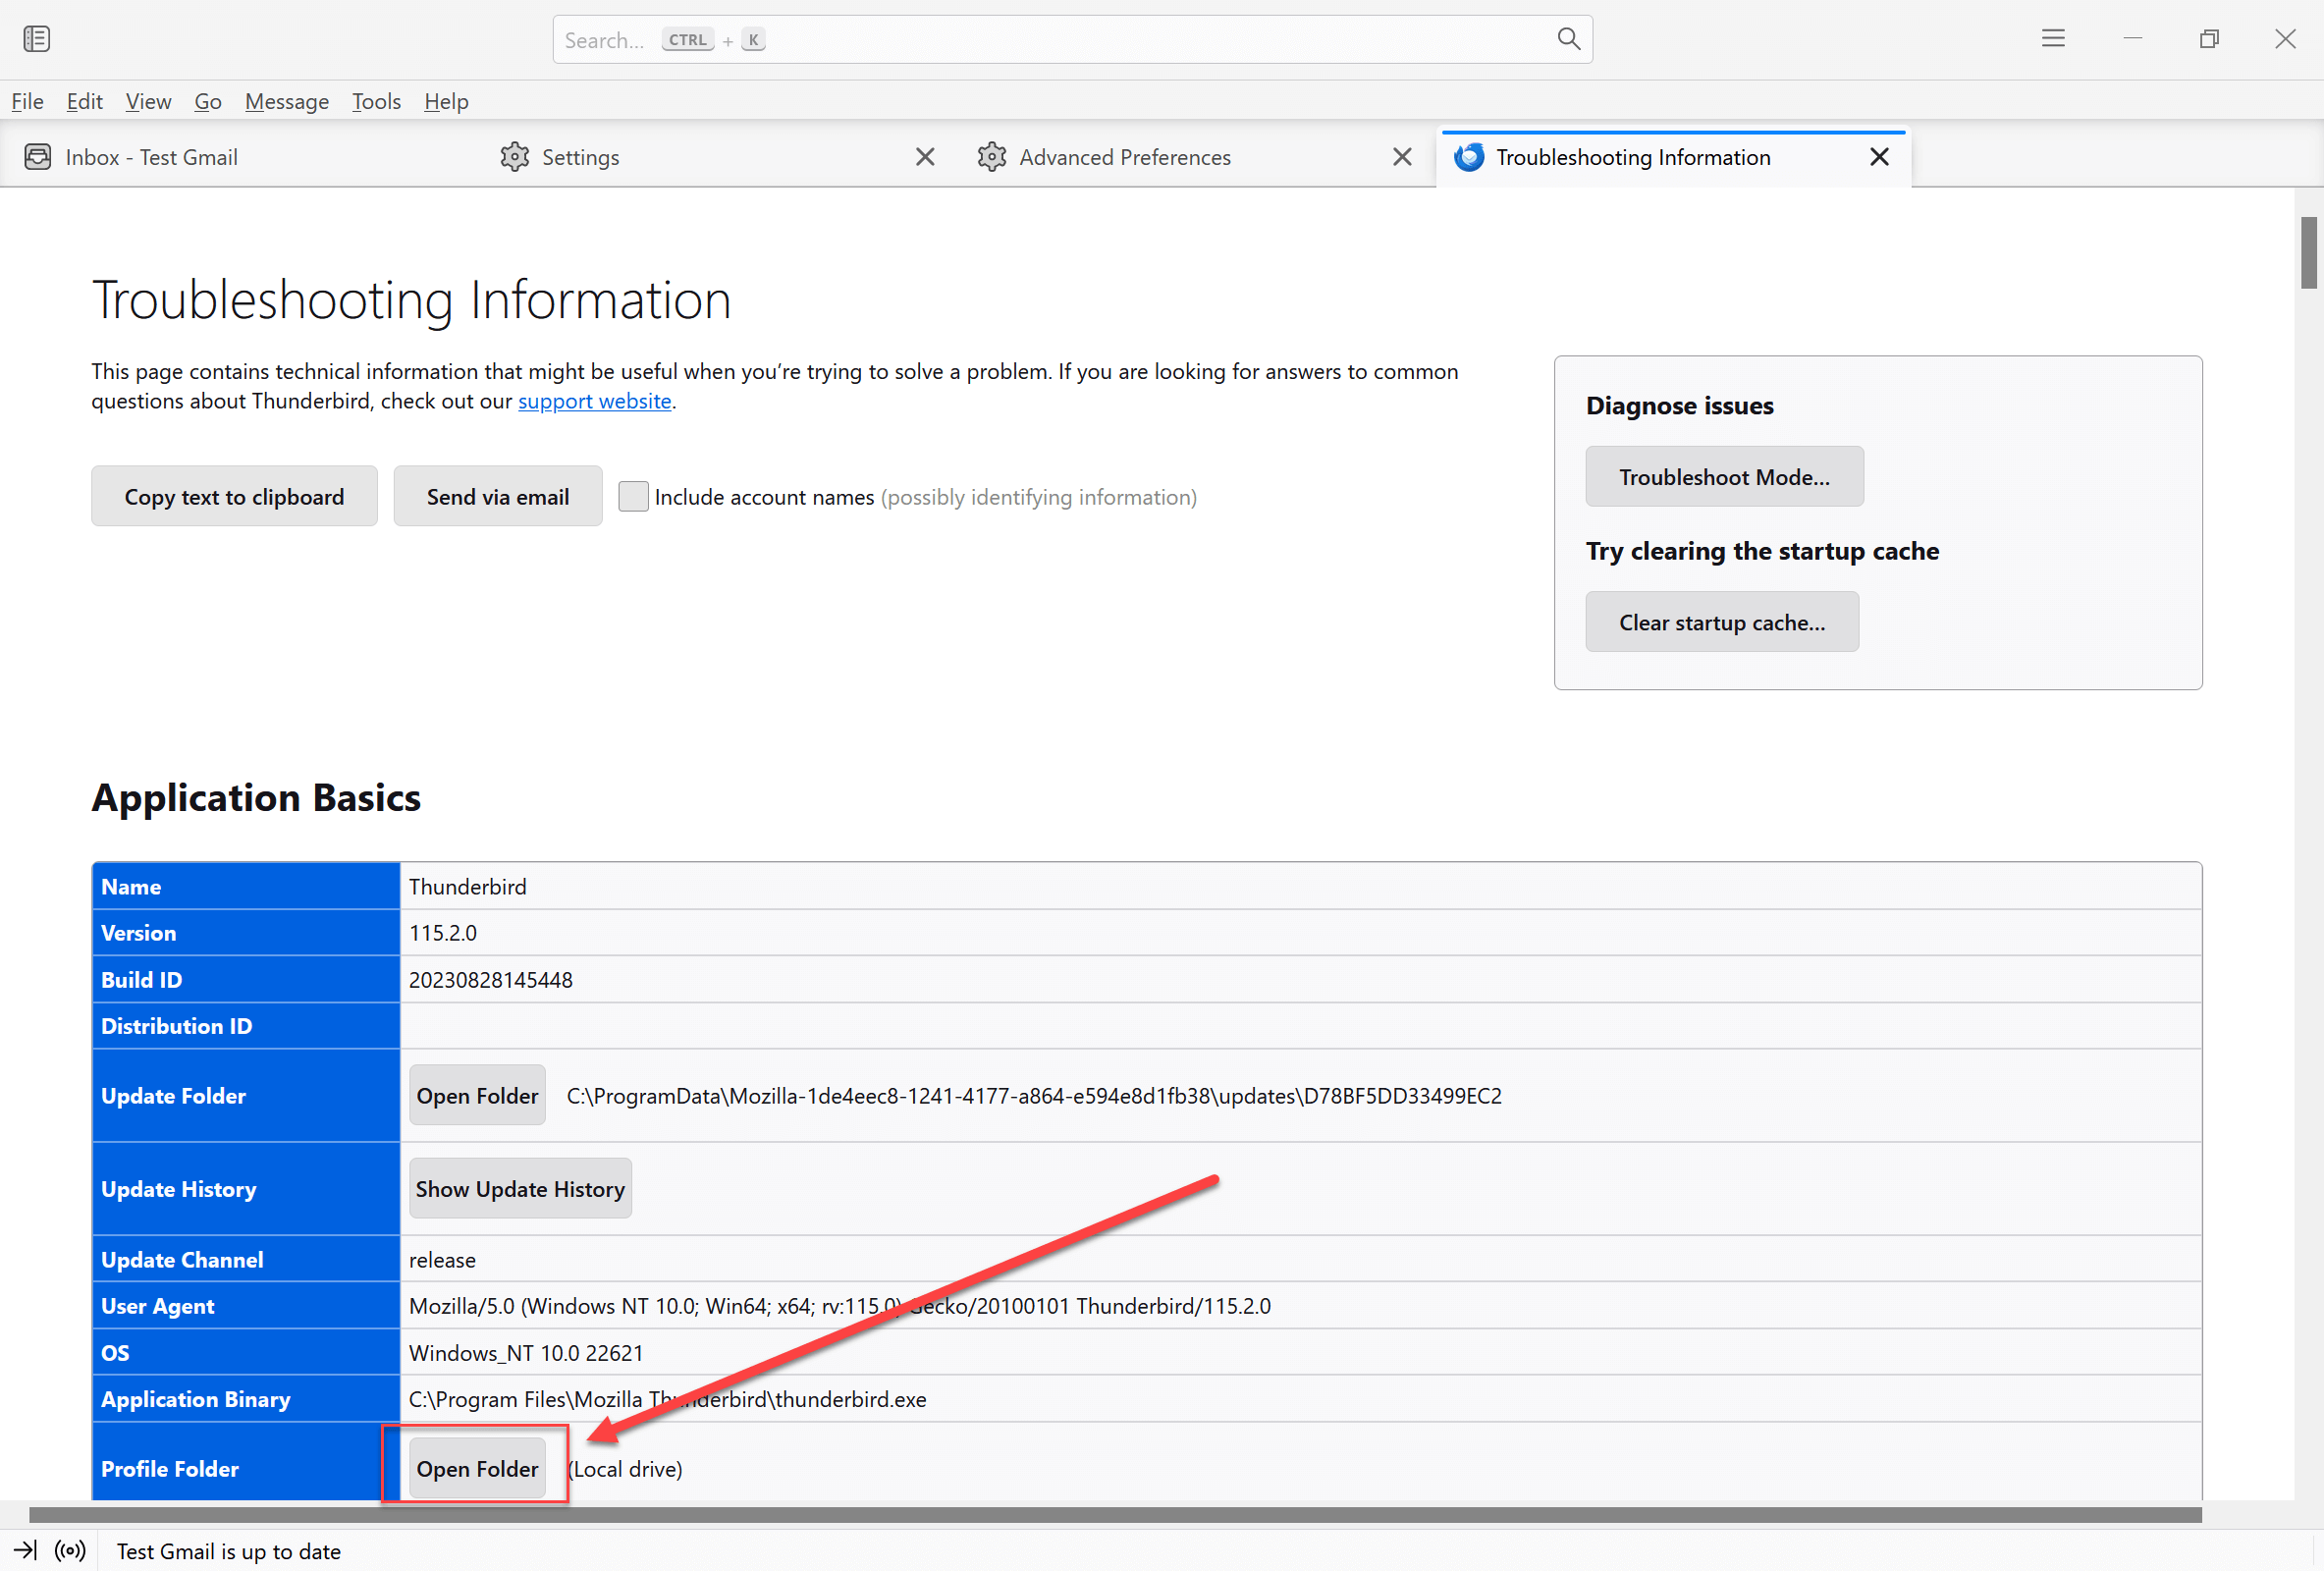Click the Troubleshooting tab Thunderbird icon
The height and width of the screenshot is (1571, 2324).
pos(1468,157)
